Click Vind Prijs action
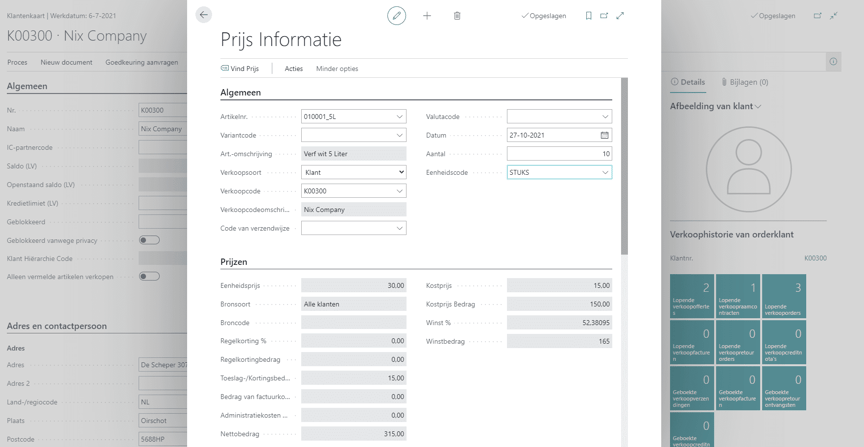This screenshot has height=447, width=864. click(x=240, y=69)
